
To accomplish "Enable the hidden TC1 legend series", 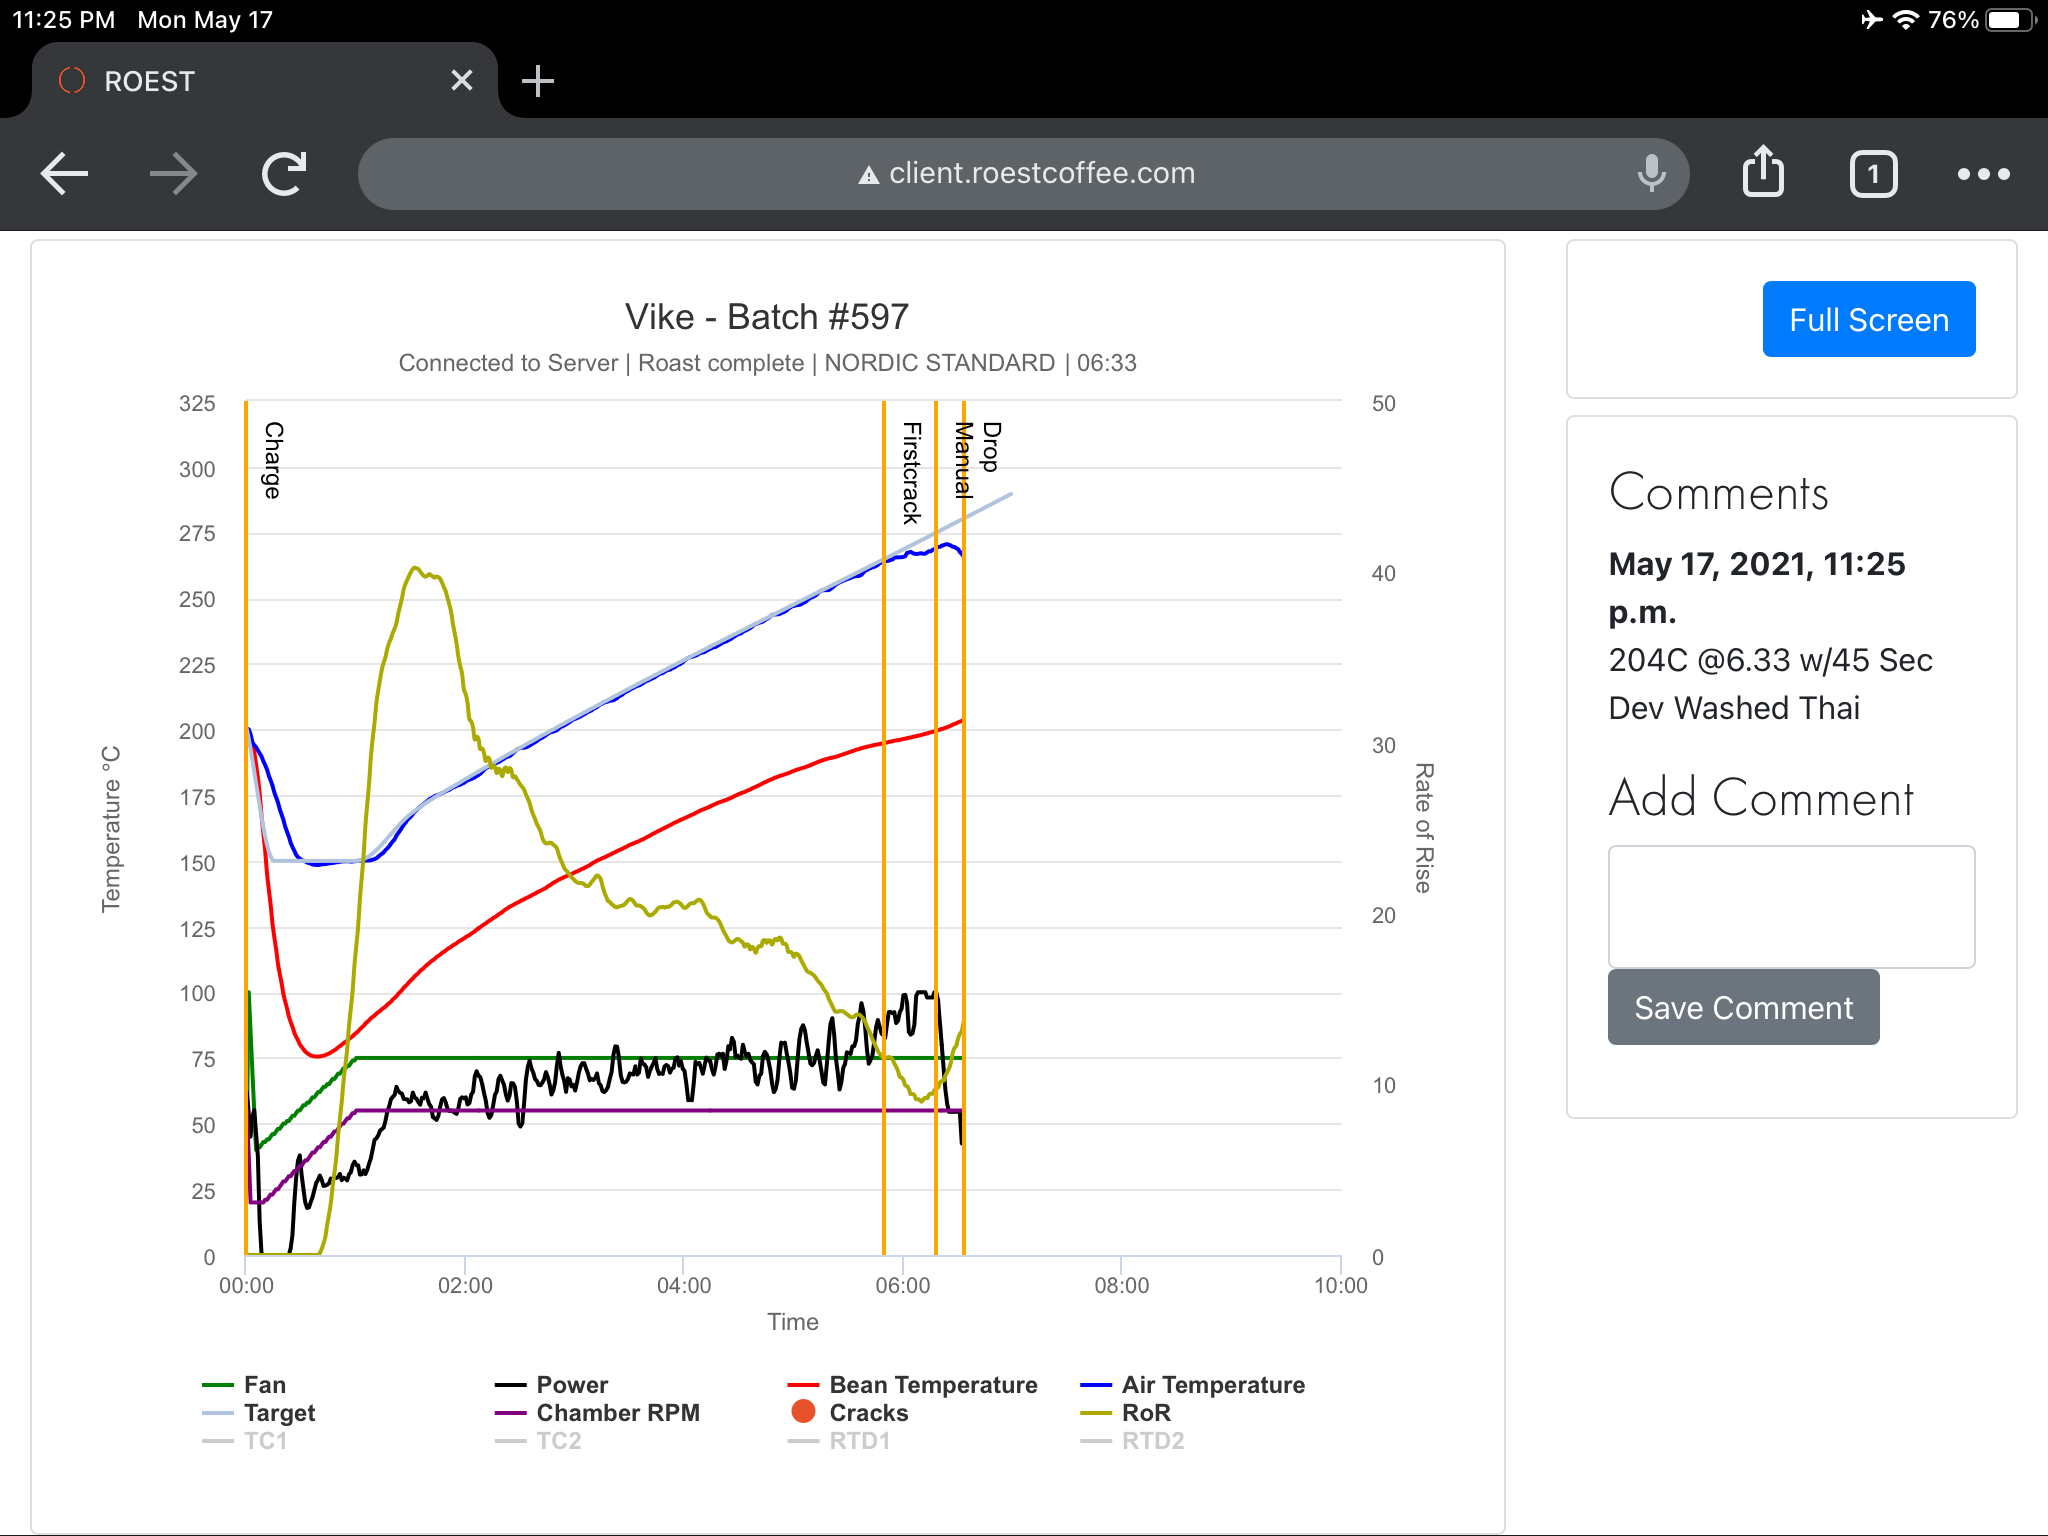I will [244, 1440].
